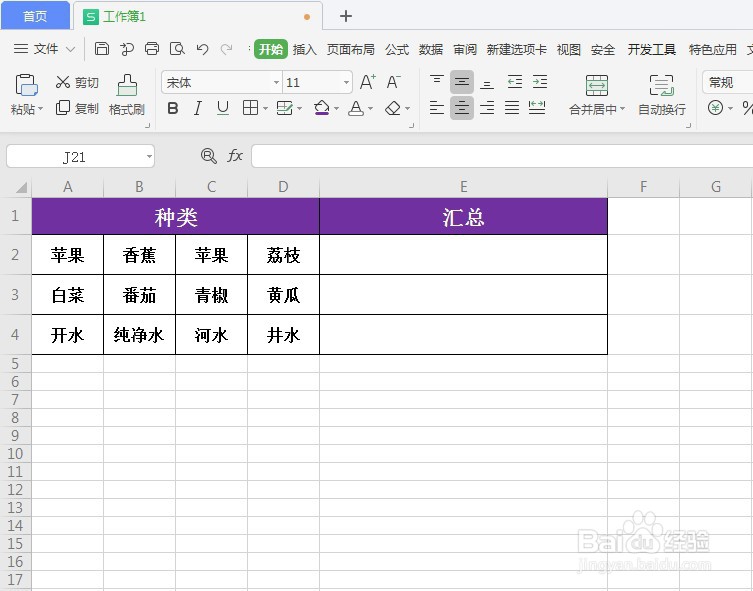Click justify alignment icon
The image size is (753, 591).
point(512,108)
